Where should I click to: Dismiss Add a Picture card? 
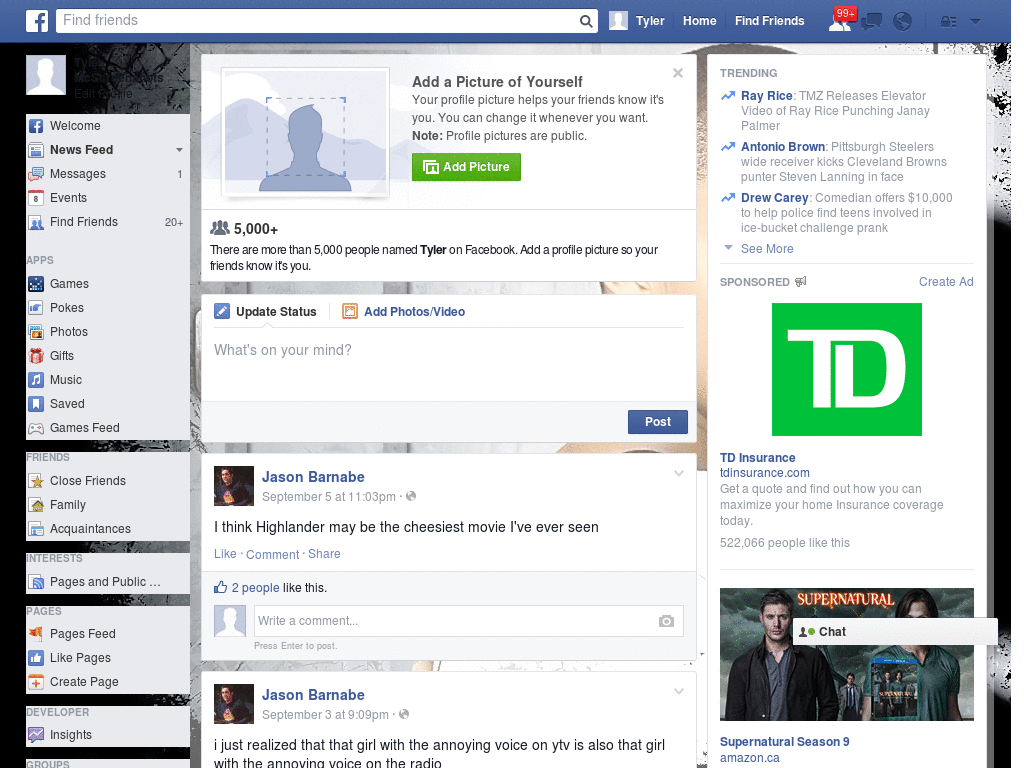click(678, 73)
